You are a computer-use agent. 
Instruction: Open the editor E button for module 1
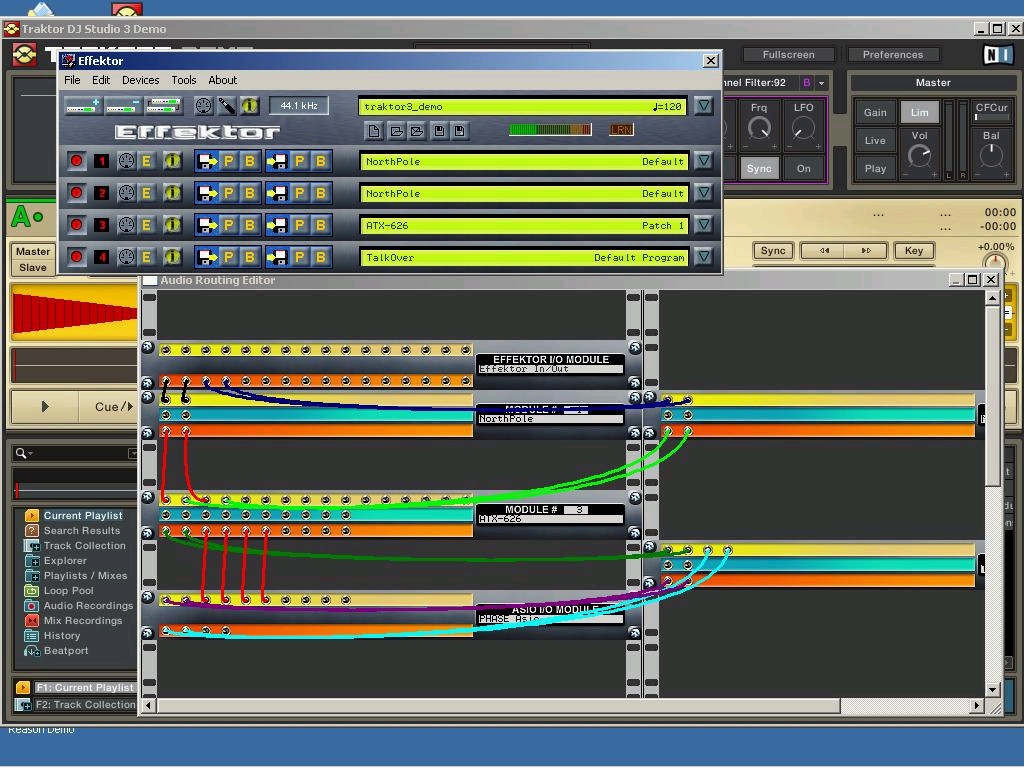(x=147, y=161)
